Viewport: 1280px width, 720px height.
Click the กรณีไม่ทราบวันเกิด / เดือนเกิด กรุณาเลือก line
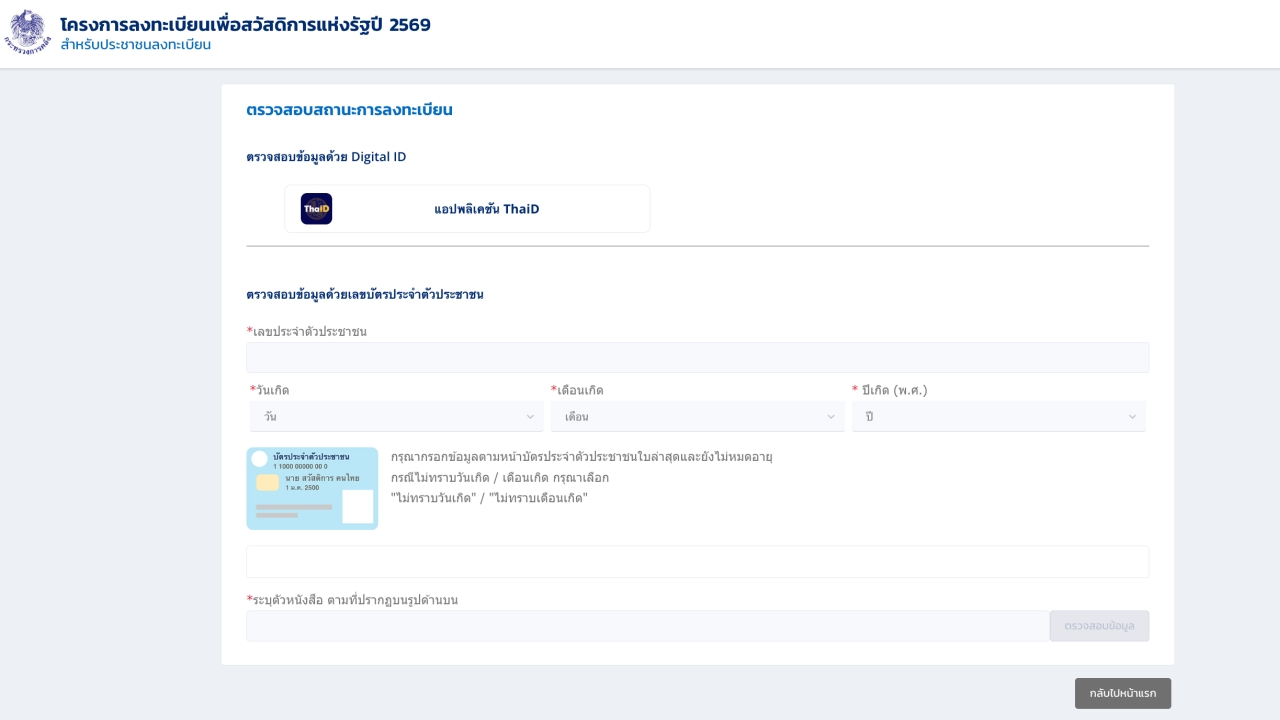pyautogui.click(x=500, y=477)
